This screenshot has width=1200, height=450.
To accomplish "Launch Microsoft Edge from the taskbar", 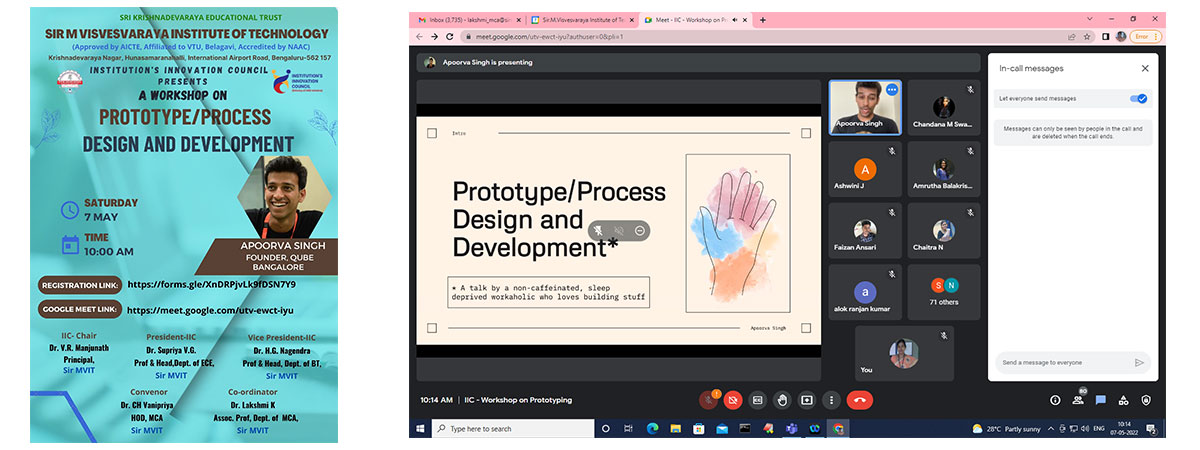I will pos(652,428).
